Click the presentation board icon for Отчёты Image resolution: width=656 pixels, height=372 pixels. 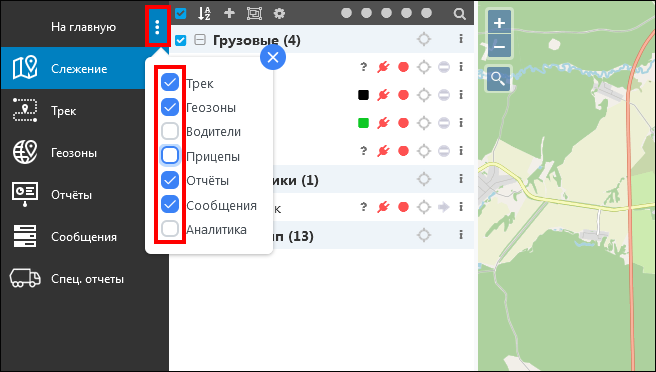pyautogui.click(x=25, y=194)
